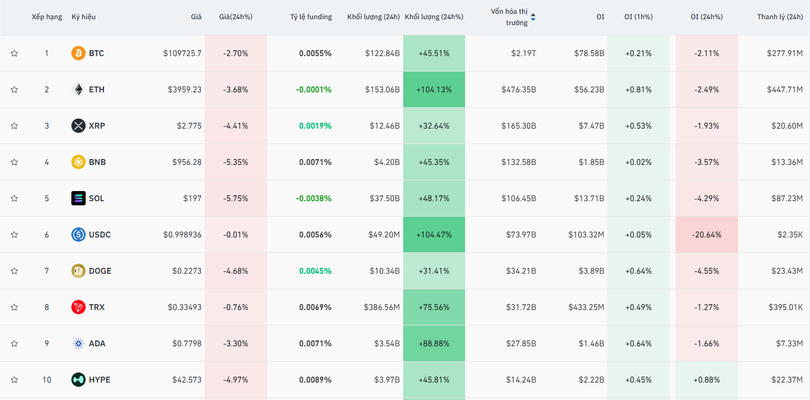Viewport: 810px width, 400px height.
Task: Sort table by Giá column header
Action: pyautogui.click(x=195, y=17)
